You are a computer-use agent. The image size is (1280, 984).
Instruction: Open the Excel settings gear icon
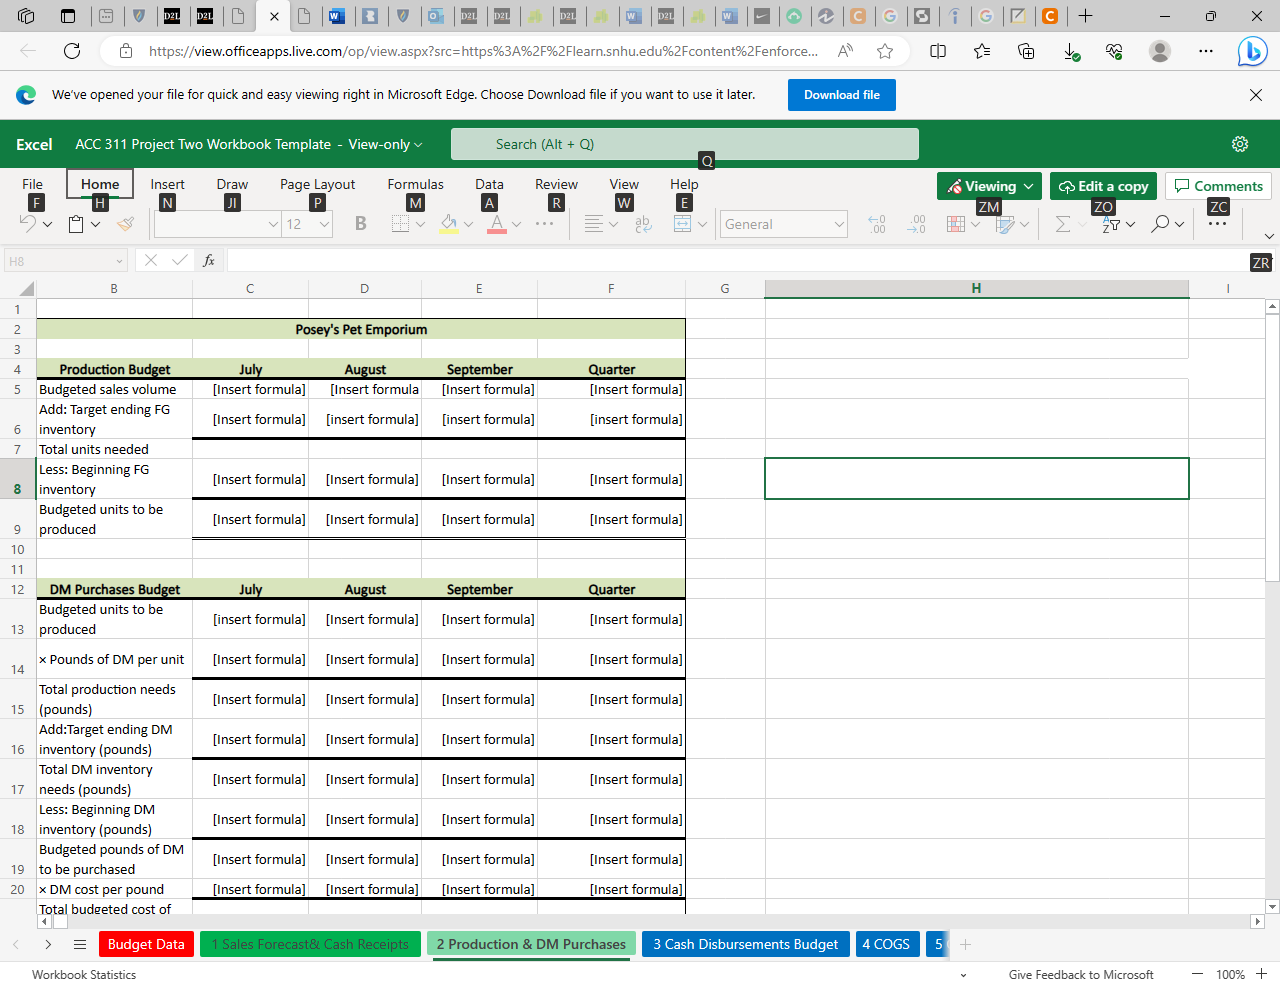1240,144
